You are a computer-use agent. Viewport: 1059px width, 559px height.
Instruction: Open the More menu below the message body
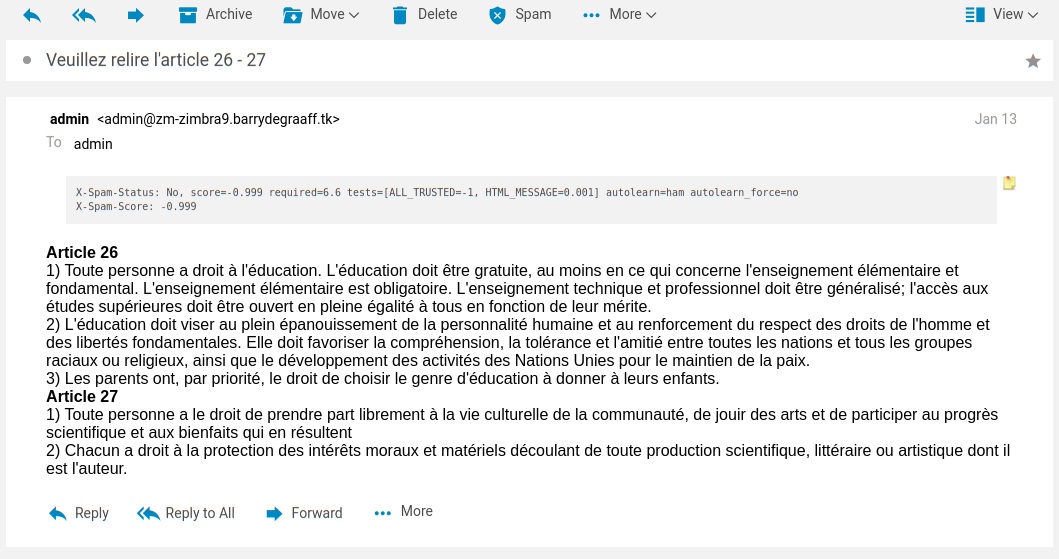[x=403, y=512]
